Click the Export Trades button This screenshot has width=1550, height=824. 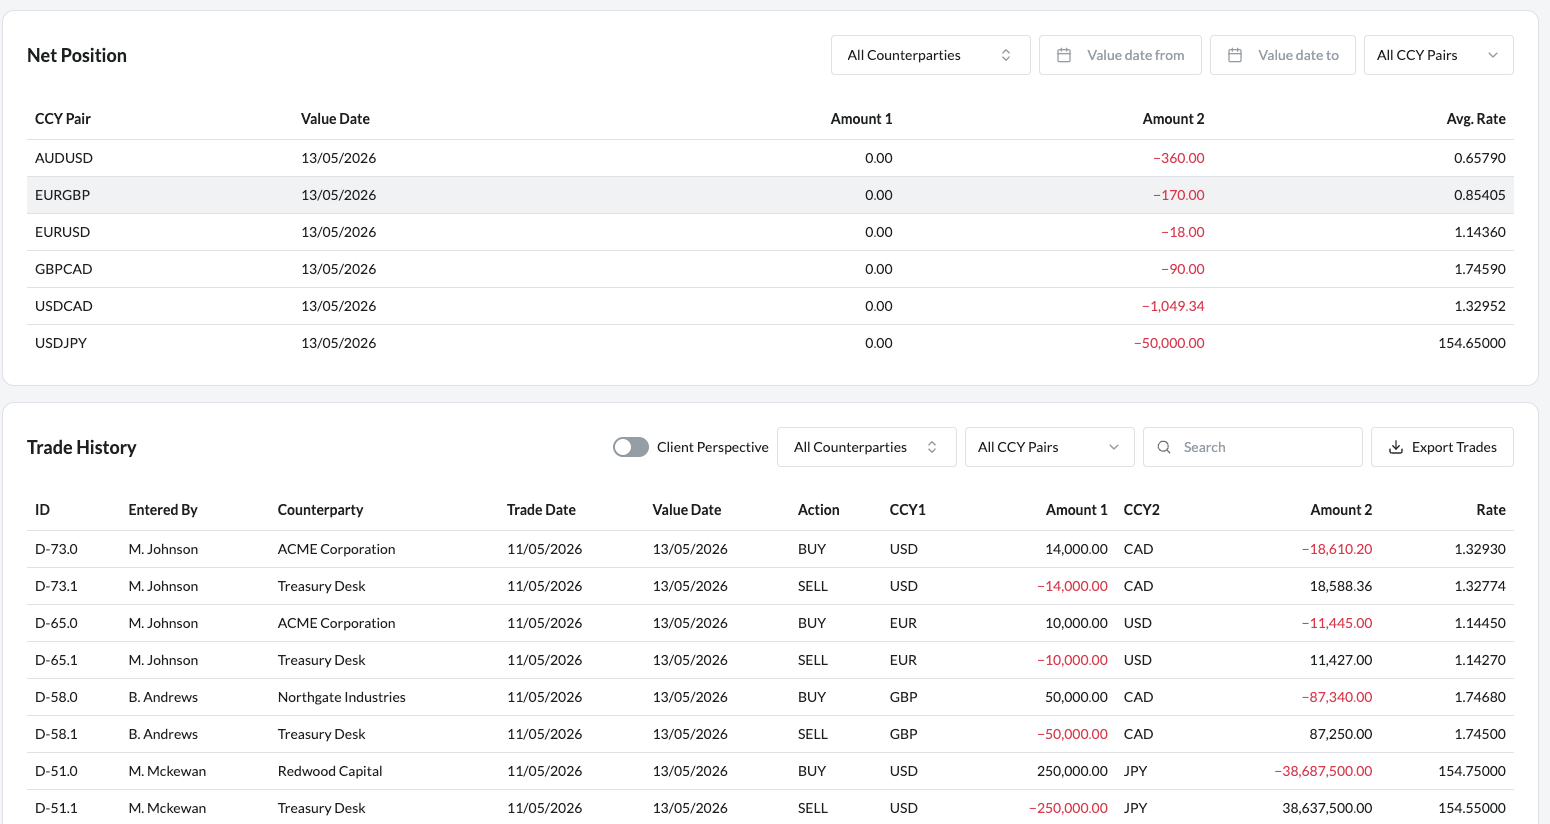tap(1442, 447)
